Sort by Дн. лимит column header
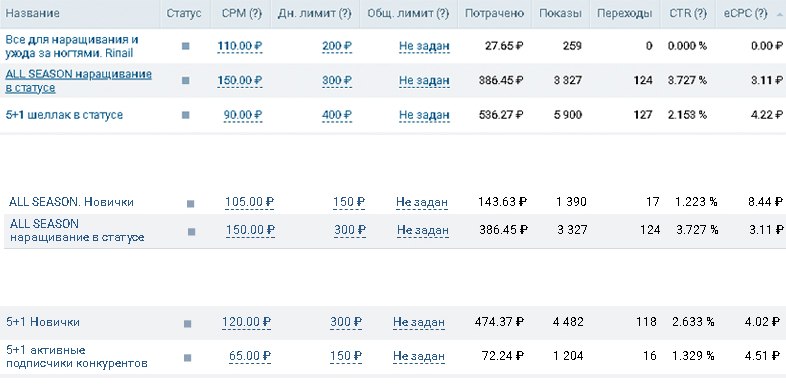This screenshot has width=786, height=385. click(314, 14)
